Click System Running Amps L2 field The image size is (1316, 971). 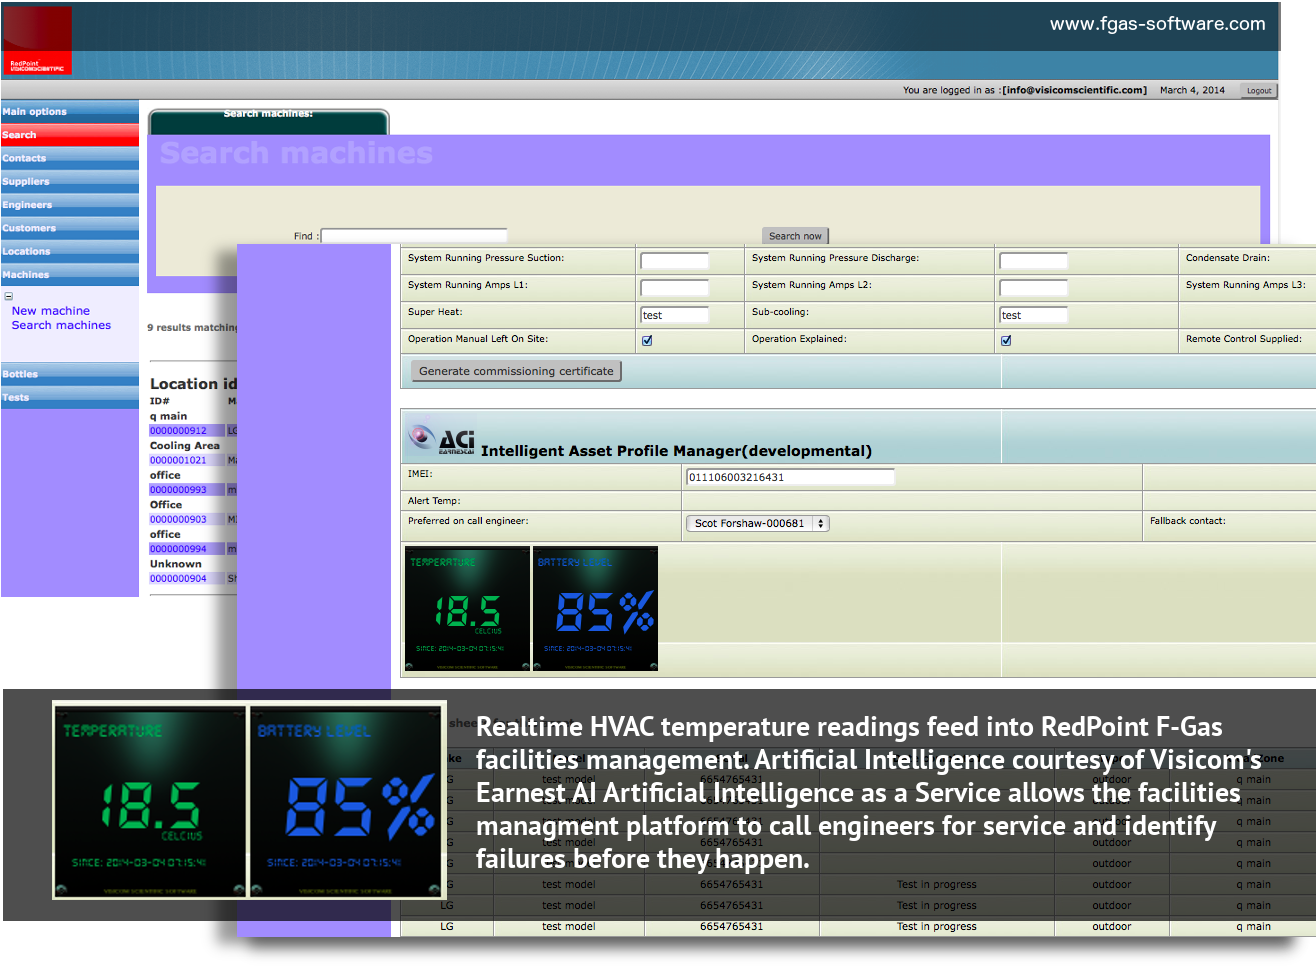1033,287
